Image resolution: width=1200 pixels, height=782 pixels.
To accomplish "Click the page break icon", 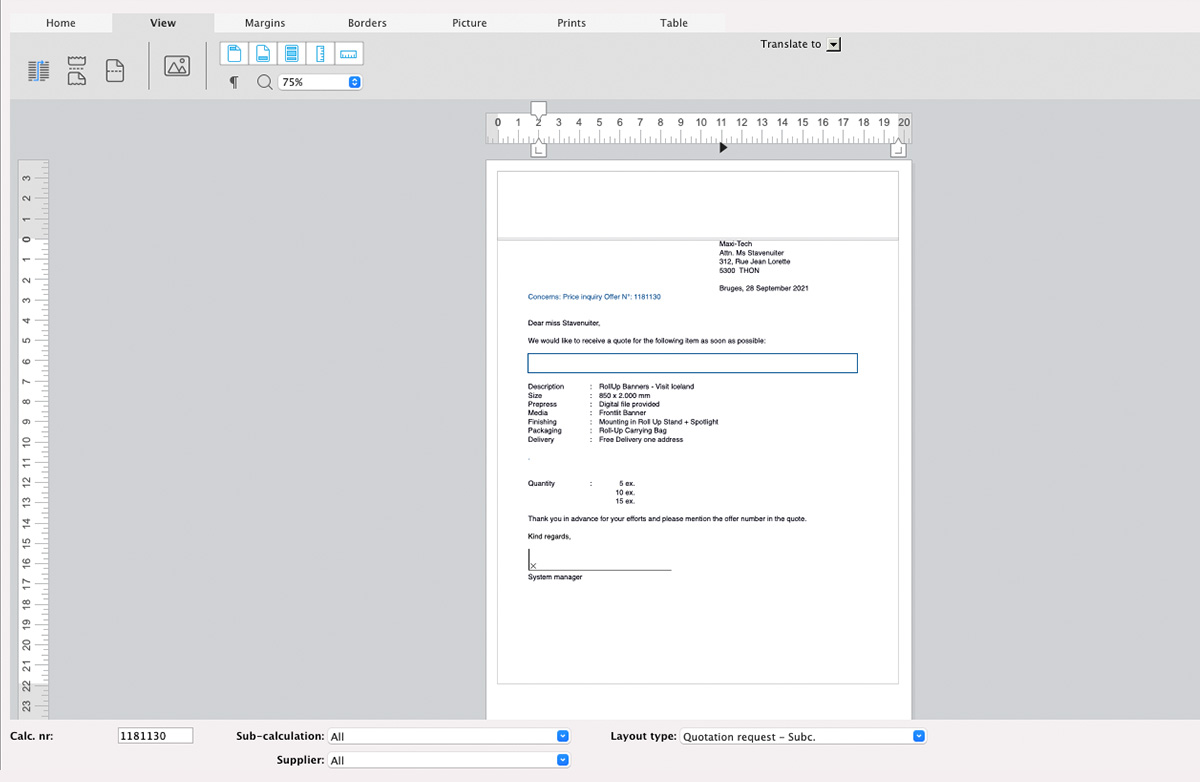I will (x=115, y=72).
